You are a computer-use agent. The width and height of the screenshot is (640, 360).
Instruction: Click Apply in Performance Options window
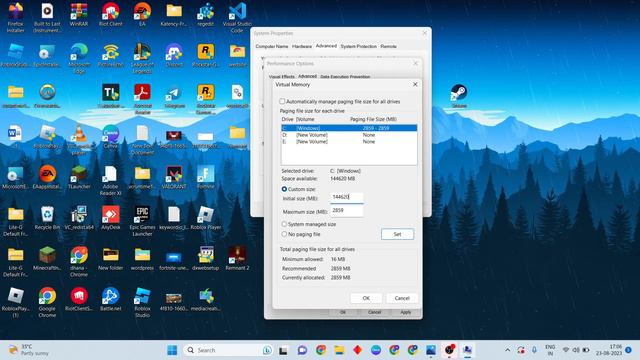pos(405,312)
